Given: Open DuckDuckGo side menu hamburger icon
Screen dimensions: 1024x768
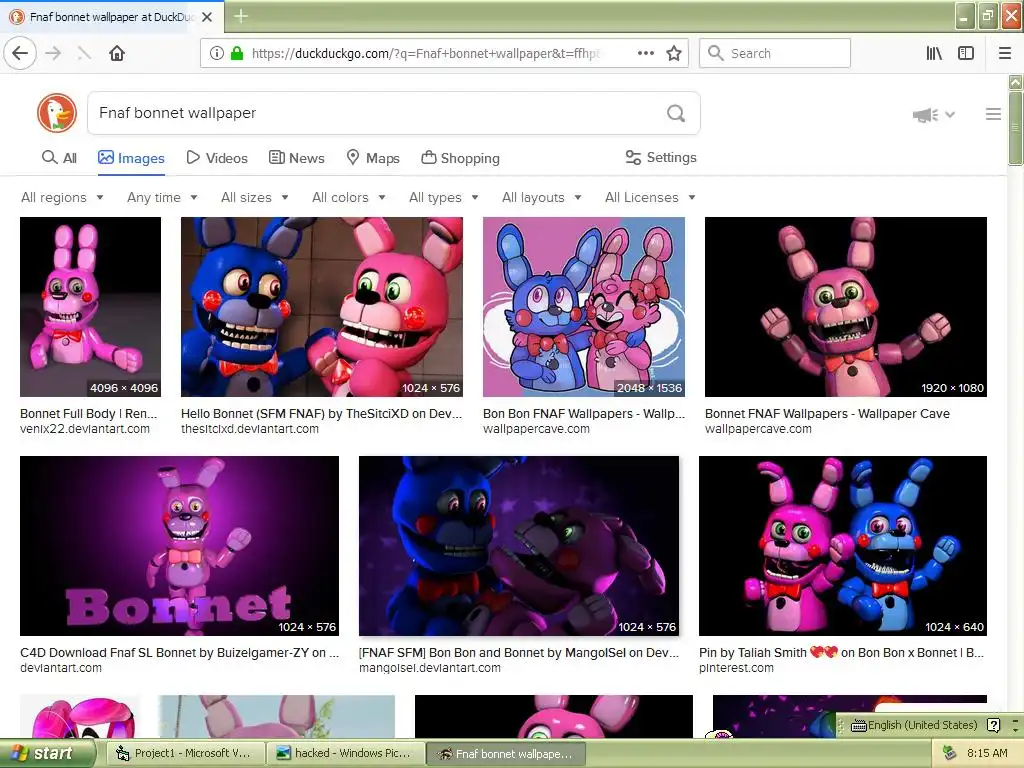Looking at the screenshot, I should coord(993,114).
